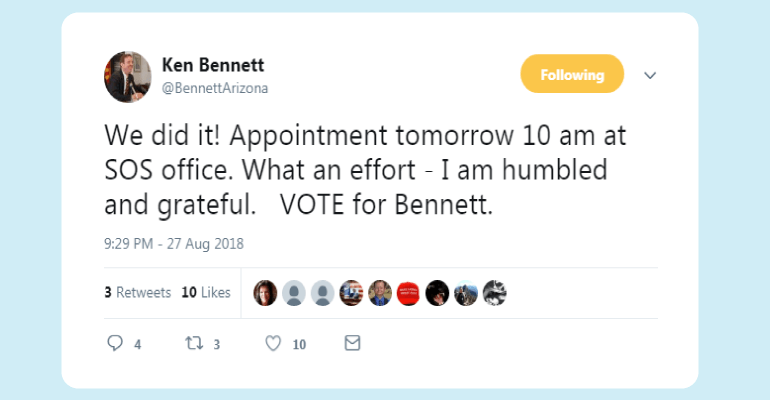Open the liker avatar of man in blue suit
Screen dimensions: 770x400
point(379,293)
